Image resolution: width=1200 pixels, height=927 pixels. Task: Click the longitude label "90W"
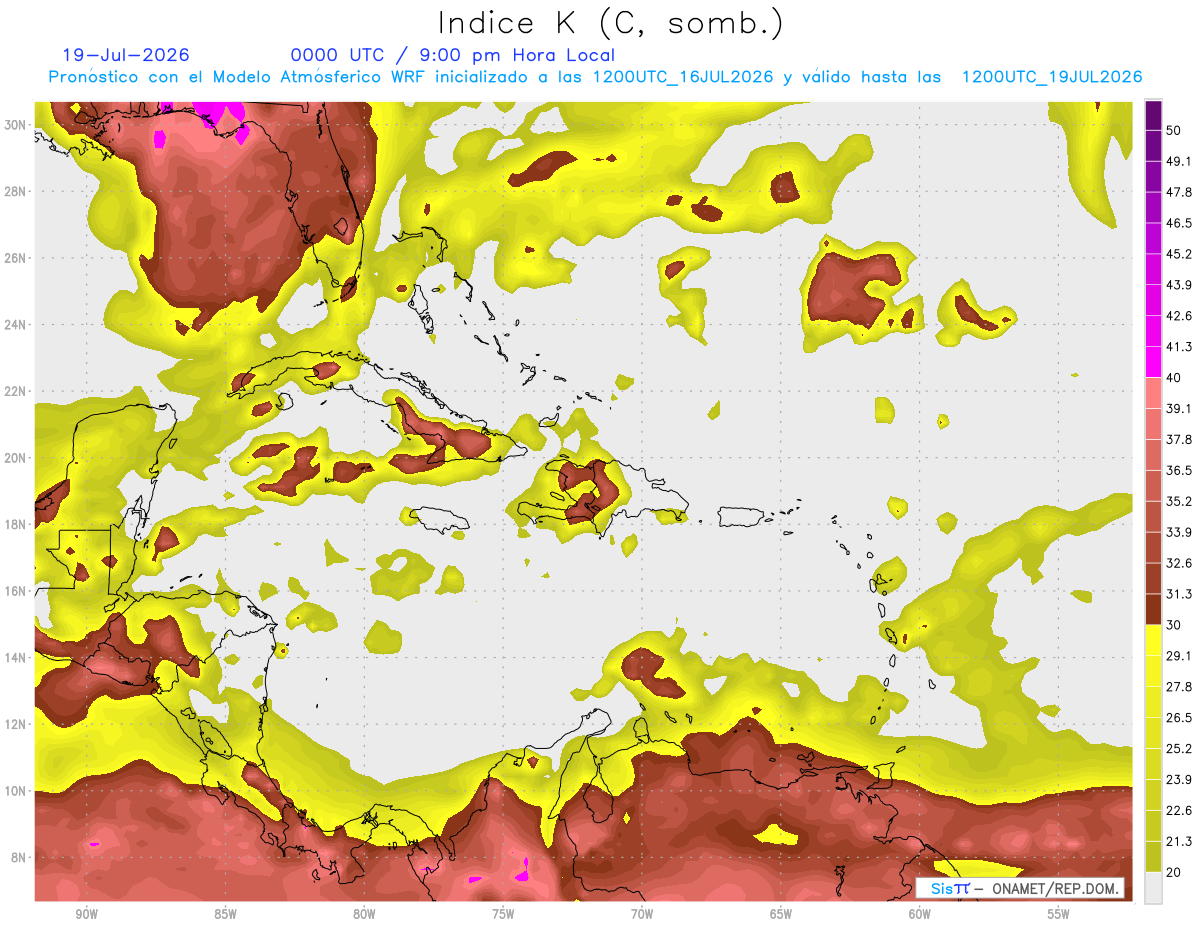click(86, 914)
